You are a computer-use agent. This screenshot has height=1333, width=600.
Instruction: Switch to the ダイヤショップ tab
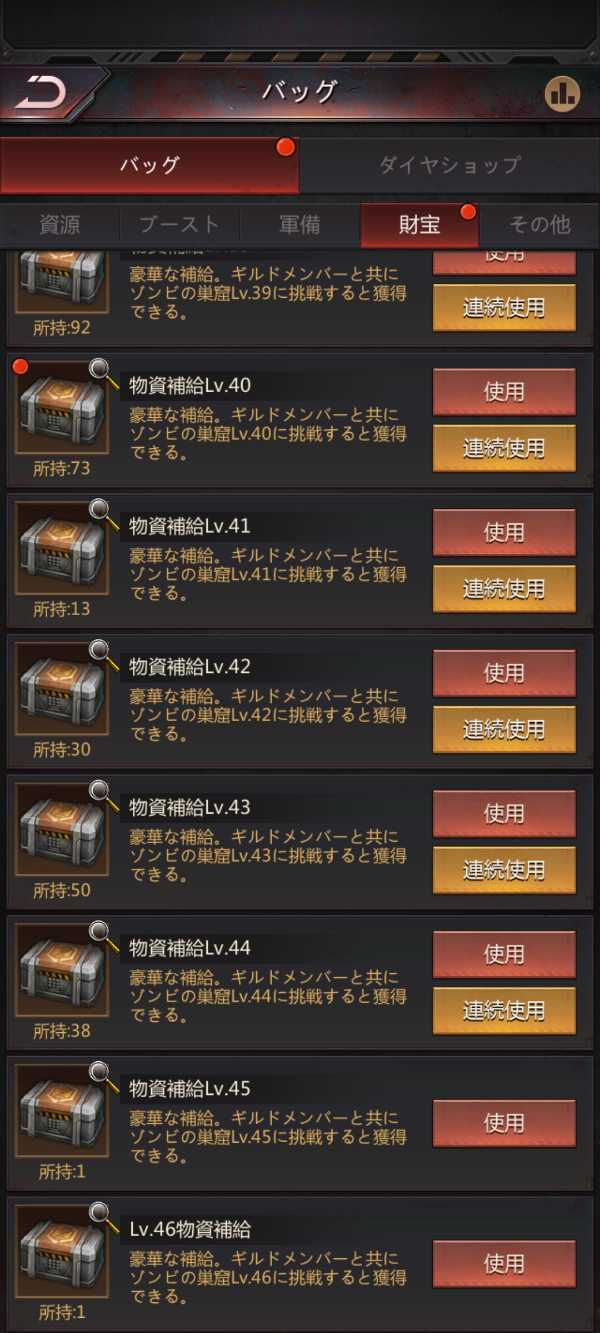pos(450,165)
